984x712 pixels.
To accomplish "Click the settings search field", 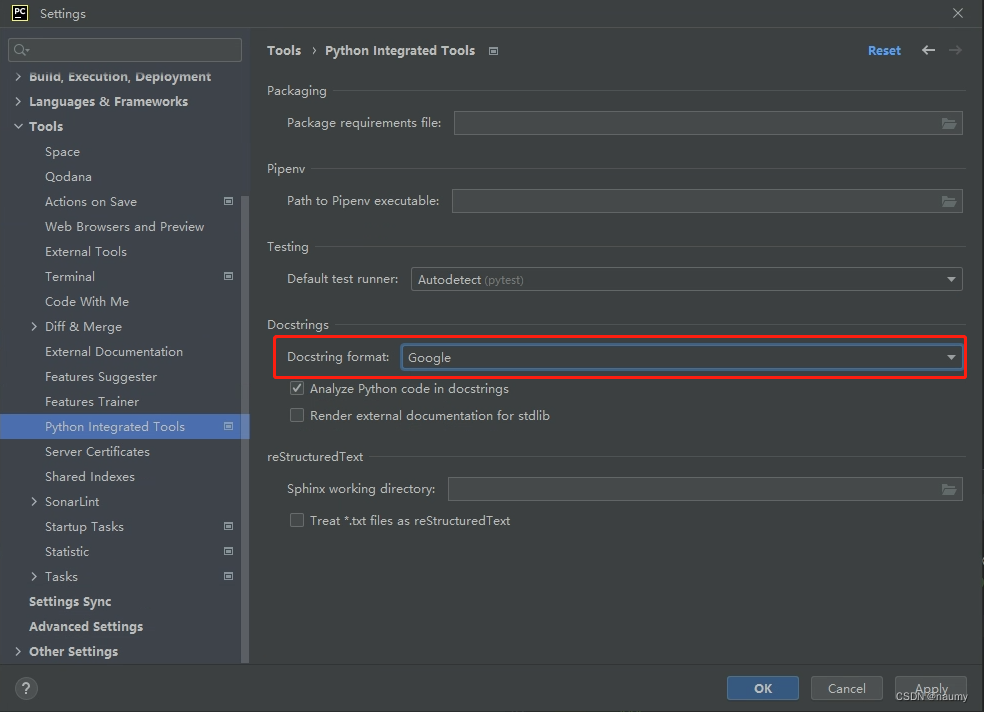I will (125, 50).
